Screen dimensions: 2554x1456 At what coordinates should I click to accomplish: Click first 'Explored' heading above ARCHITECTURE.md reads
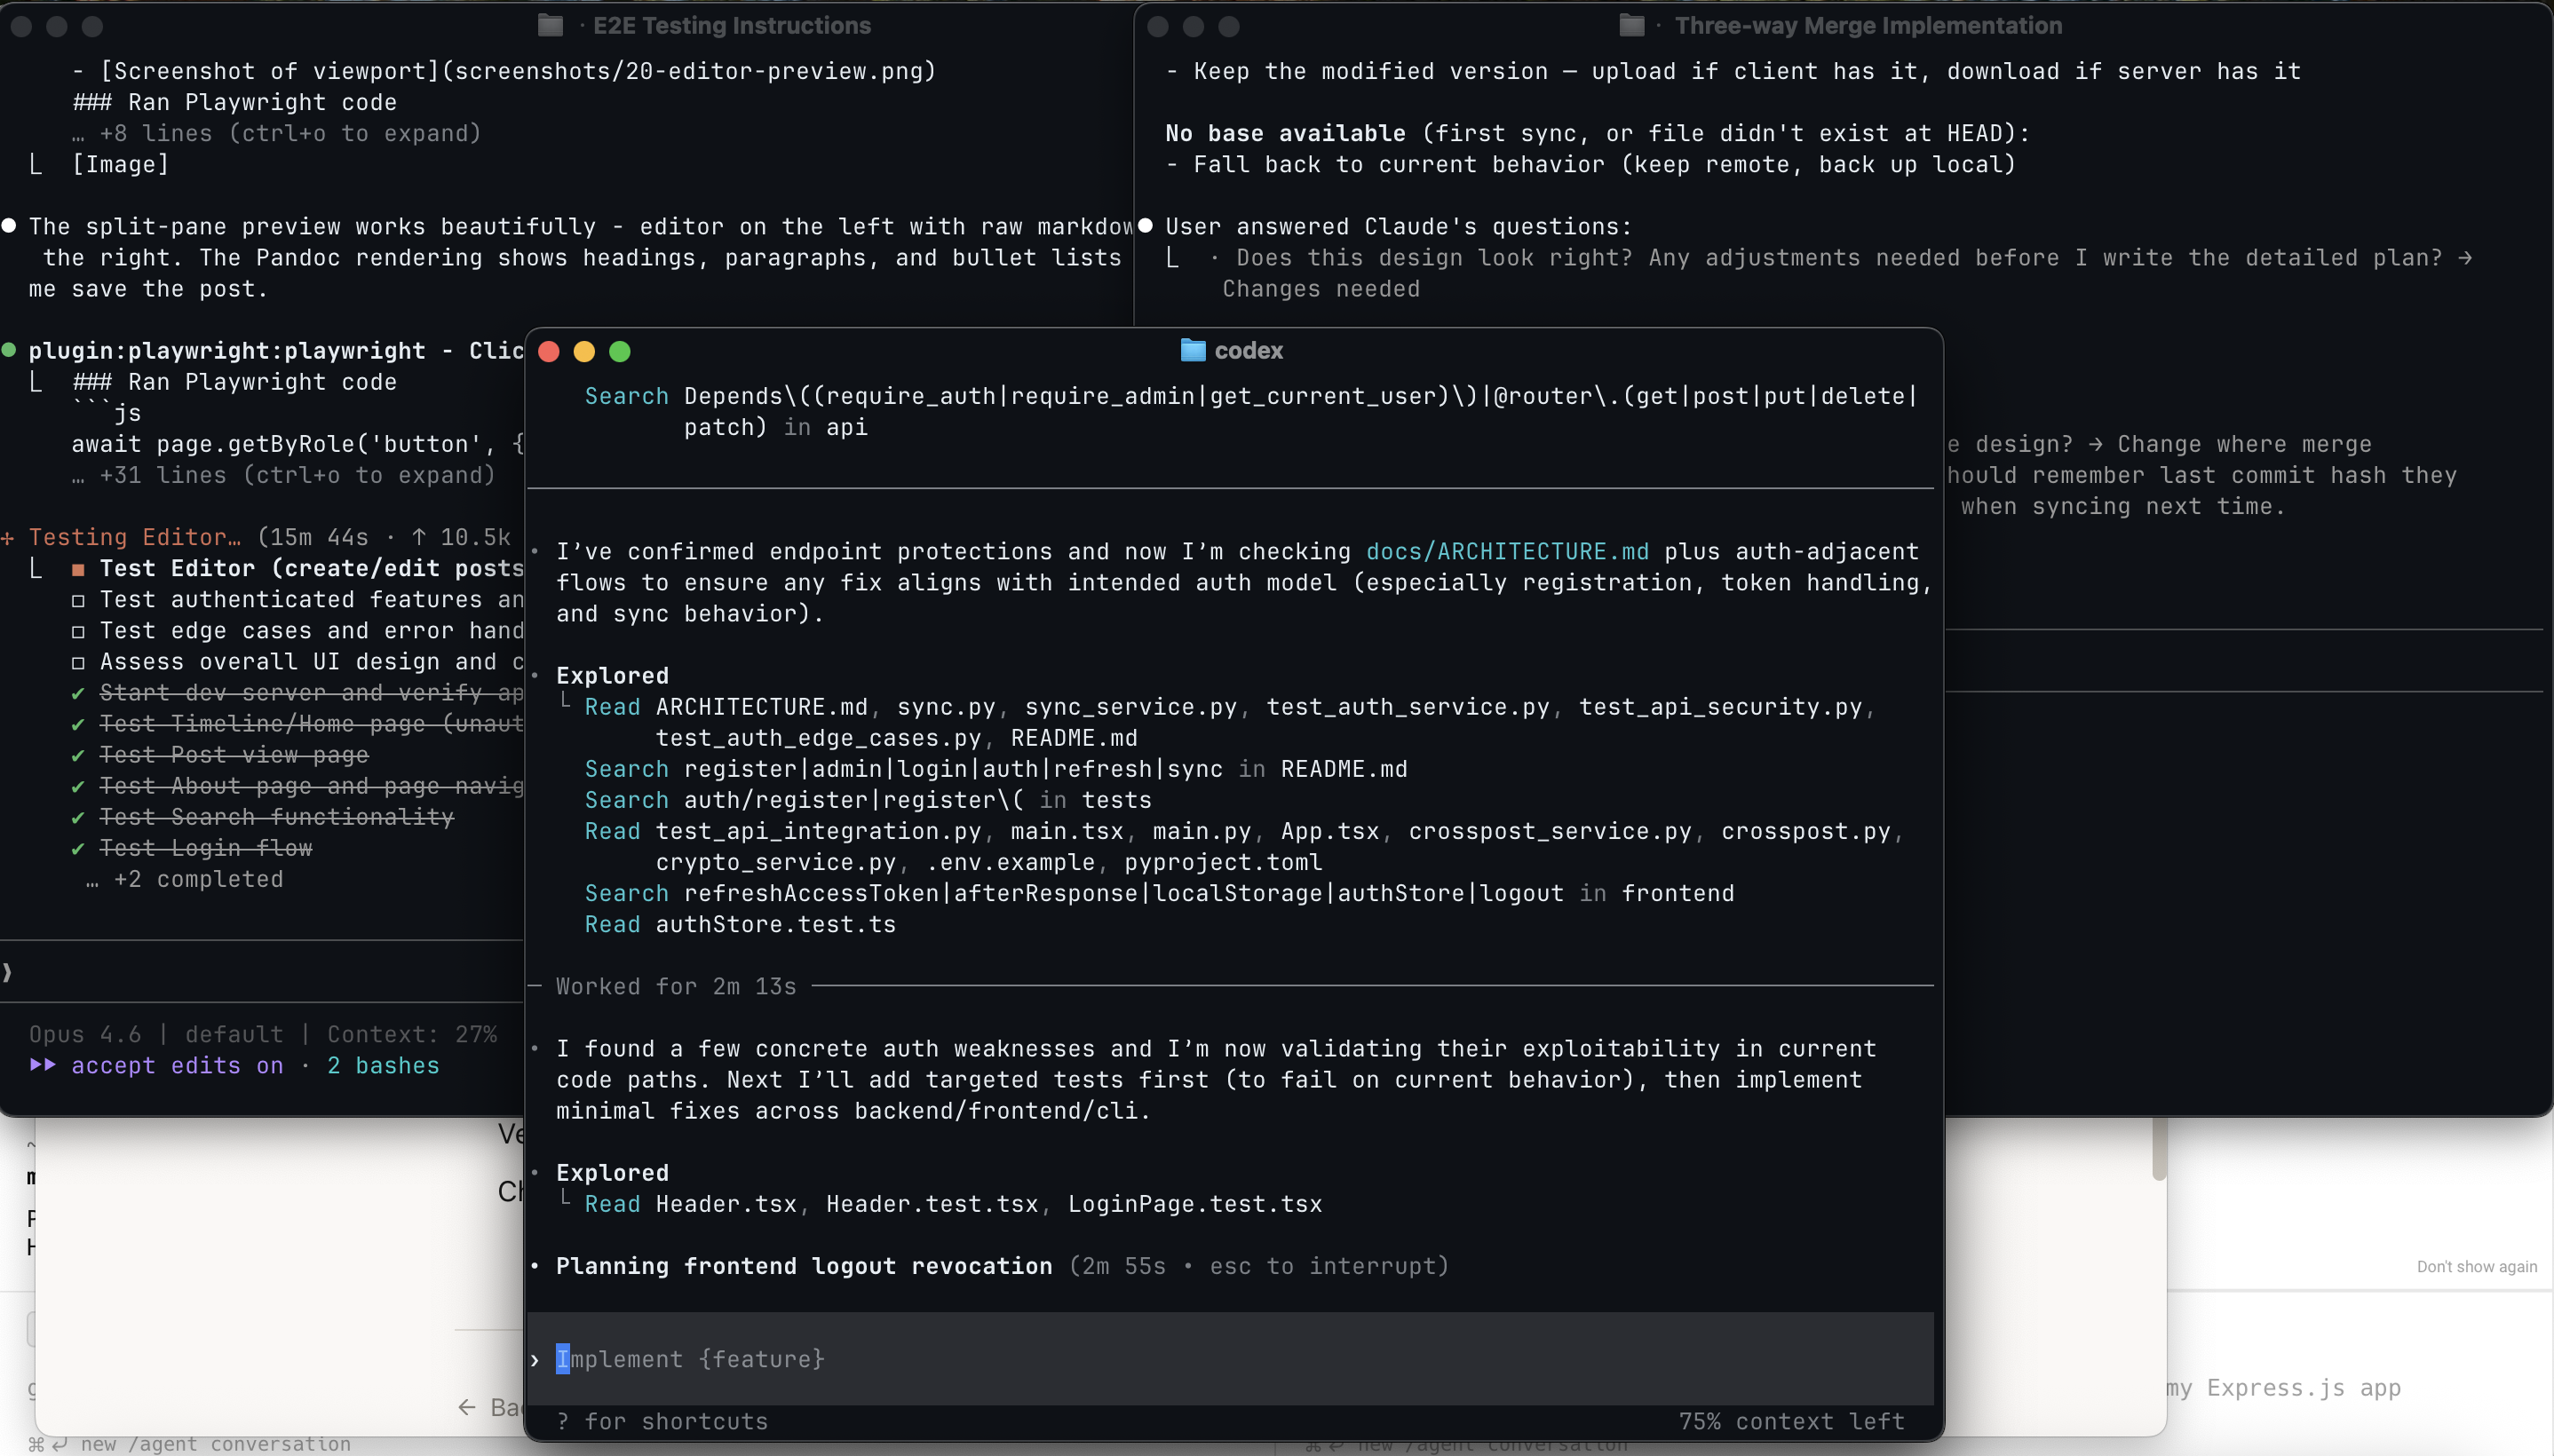click(x=612, y=675)
